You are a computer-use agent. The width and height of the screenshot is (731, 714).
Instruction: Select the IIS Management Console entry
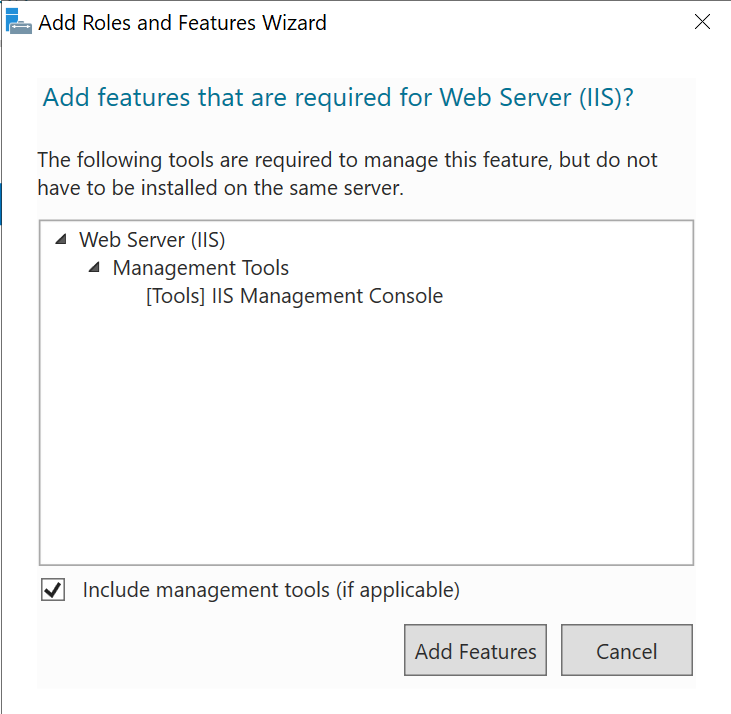327,296
